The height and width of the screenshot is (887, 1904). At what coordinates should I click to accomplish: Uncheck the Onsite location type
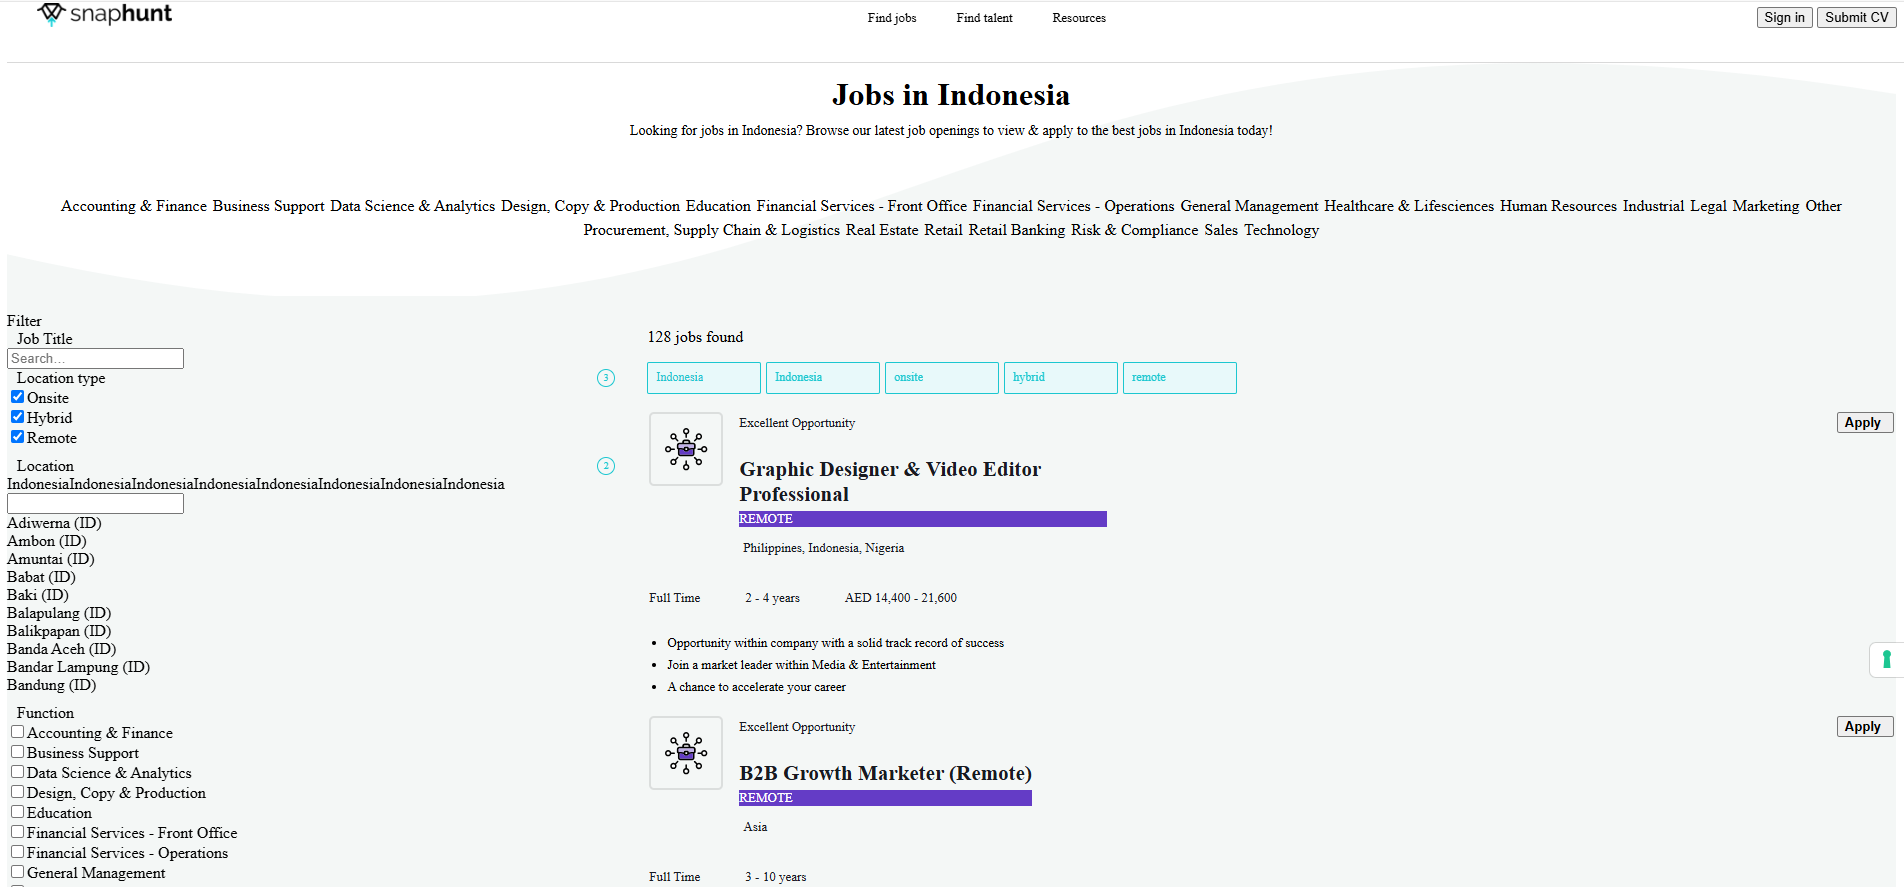pos(17,397)
